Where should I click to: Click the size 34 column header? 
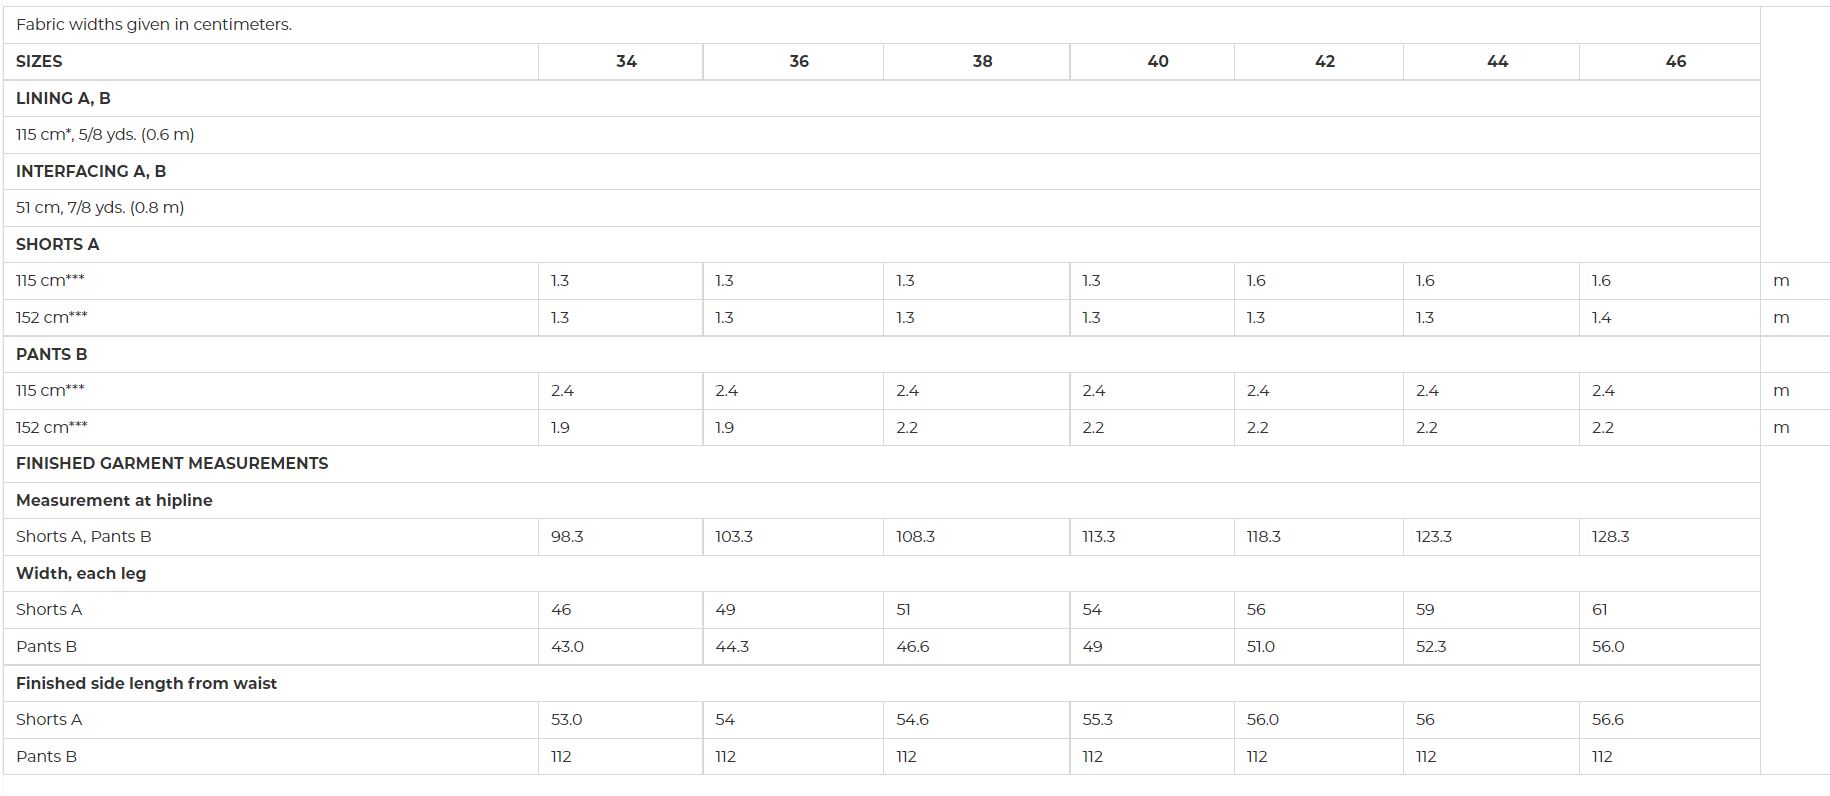click(626, 61)
